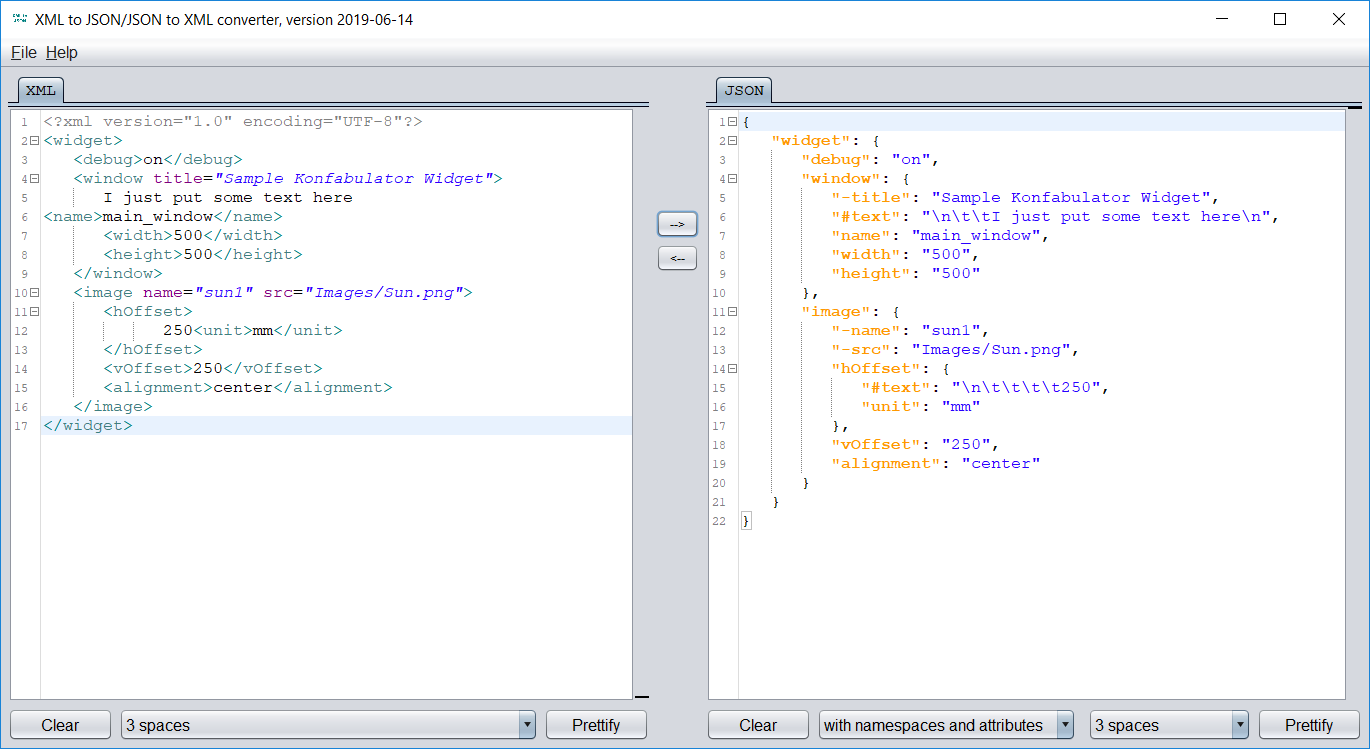The height and width of the screenshot is (749, 1370).
Task: Collapse the window element fold in XML editor
Action: coord(34,179)
